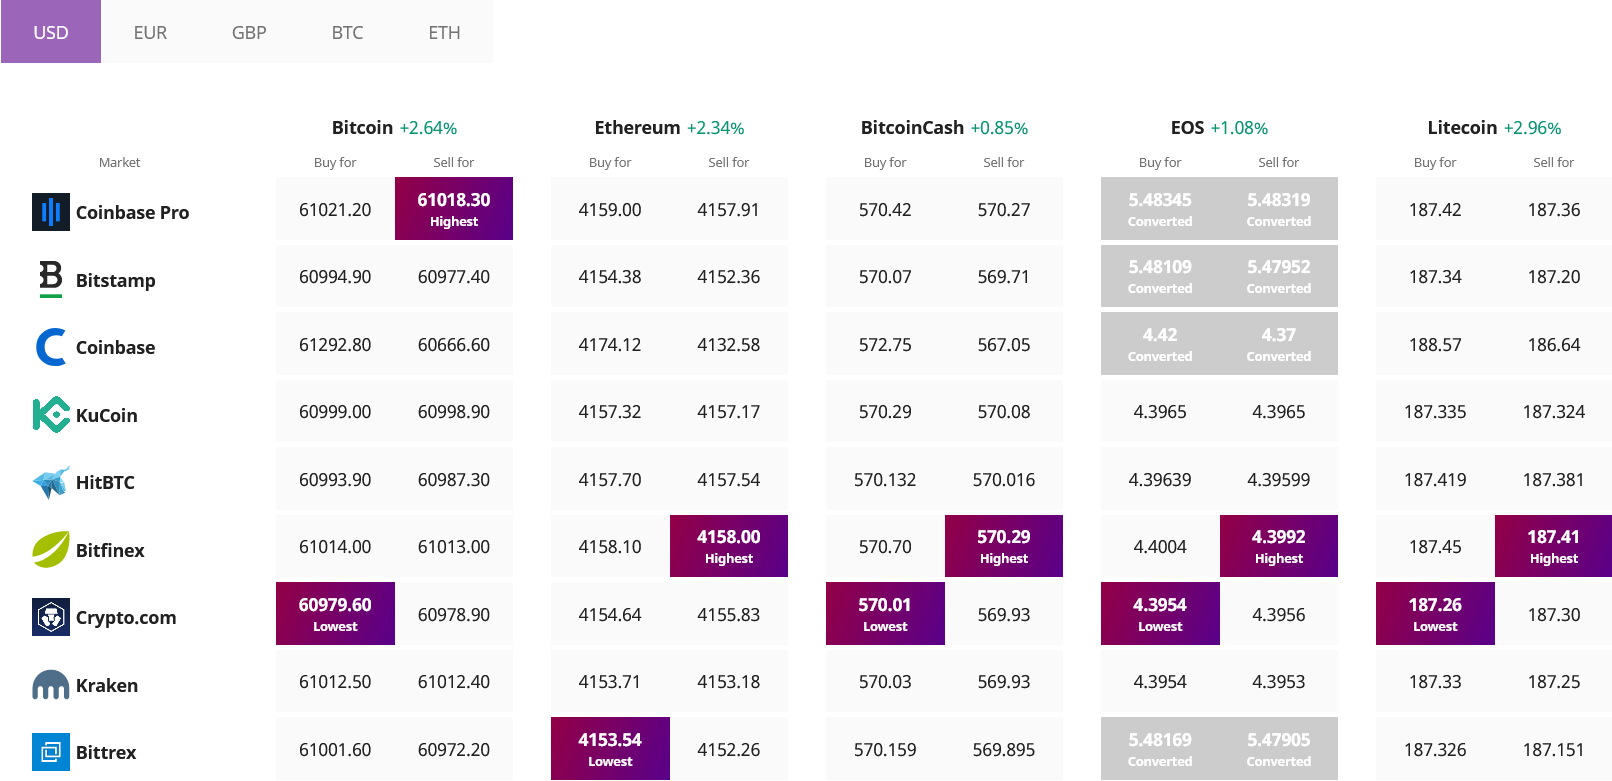Click highest EOS sell price 4.3992

[1279, 546]
